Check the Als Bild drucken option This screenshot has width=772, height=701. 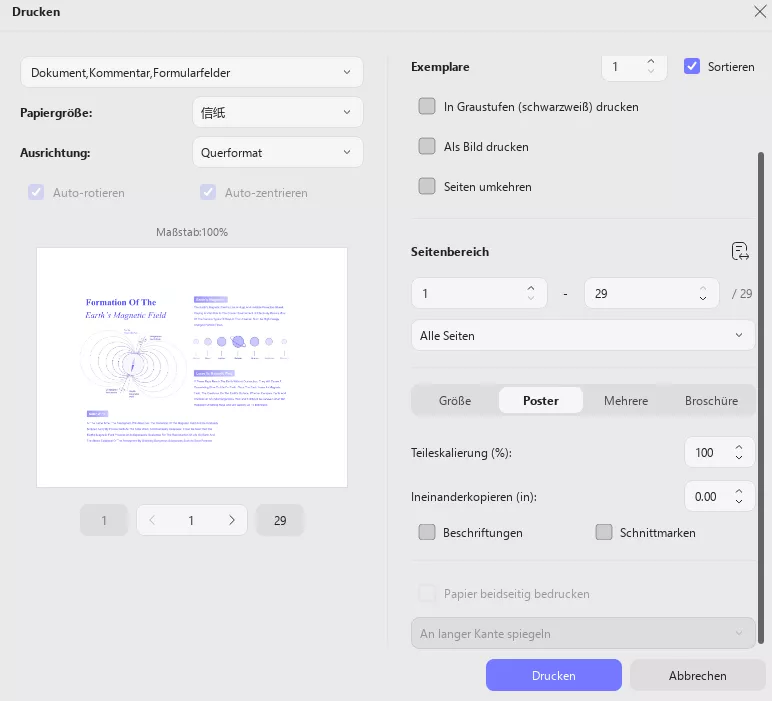click(x=427, y=146)
